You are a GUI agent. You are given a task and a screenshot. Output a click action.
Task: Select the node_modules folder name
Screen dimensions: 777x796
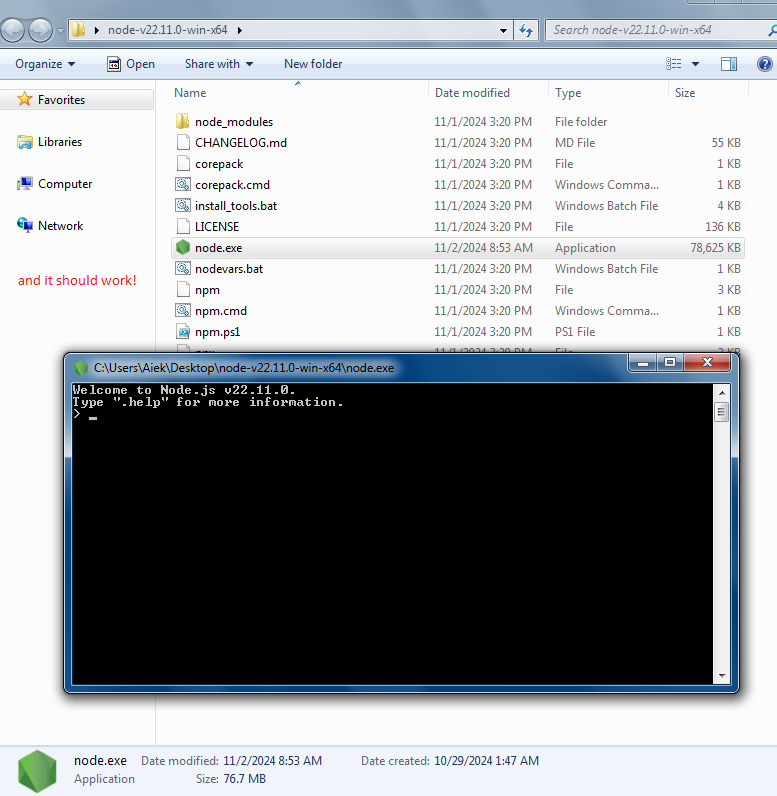pos(234,122)
